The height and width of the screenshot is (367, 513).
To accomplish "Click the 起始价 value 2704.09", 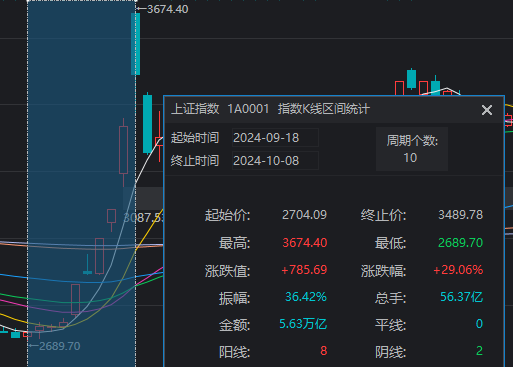I will pos(304,215).
